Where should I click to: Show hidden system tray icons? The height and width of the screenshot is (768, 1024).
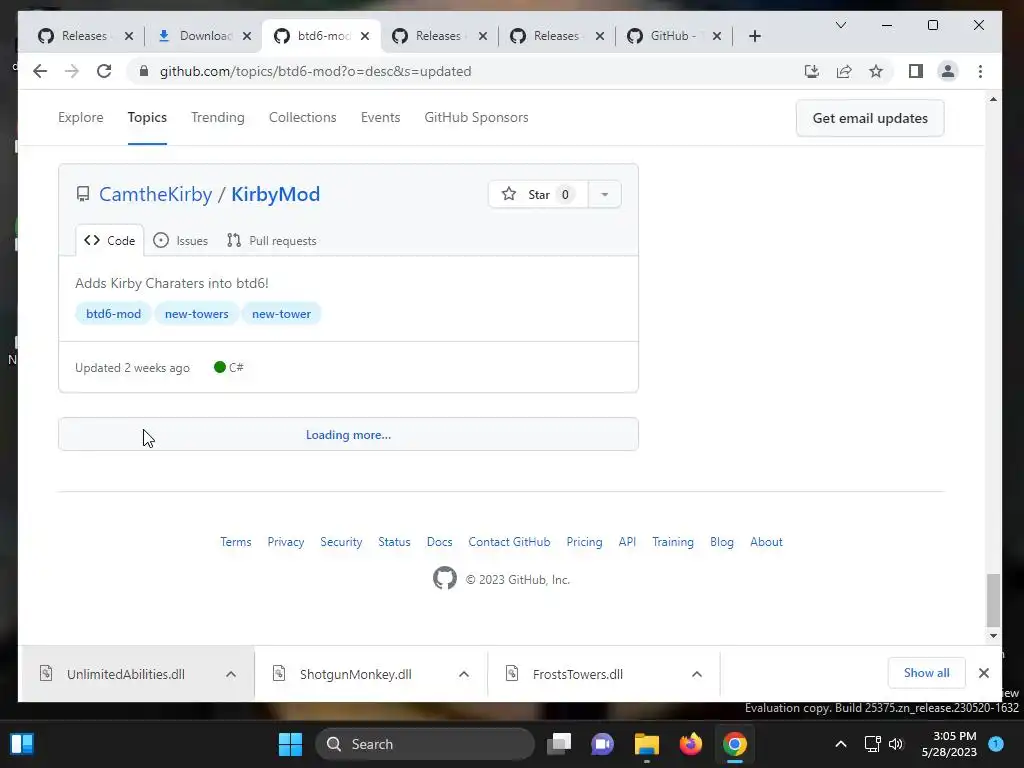click(x=841, y=744)
